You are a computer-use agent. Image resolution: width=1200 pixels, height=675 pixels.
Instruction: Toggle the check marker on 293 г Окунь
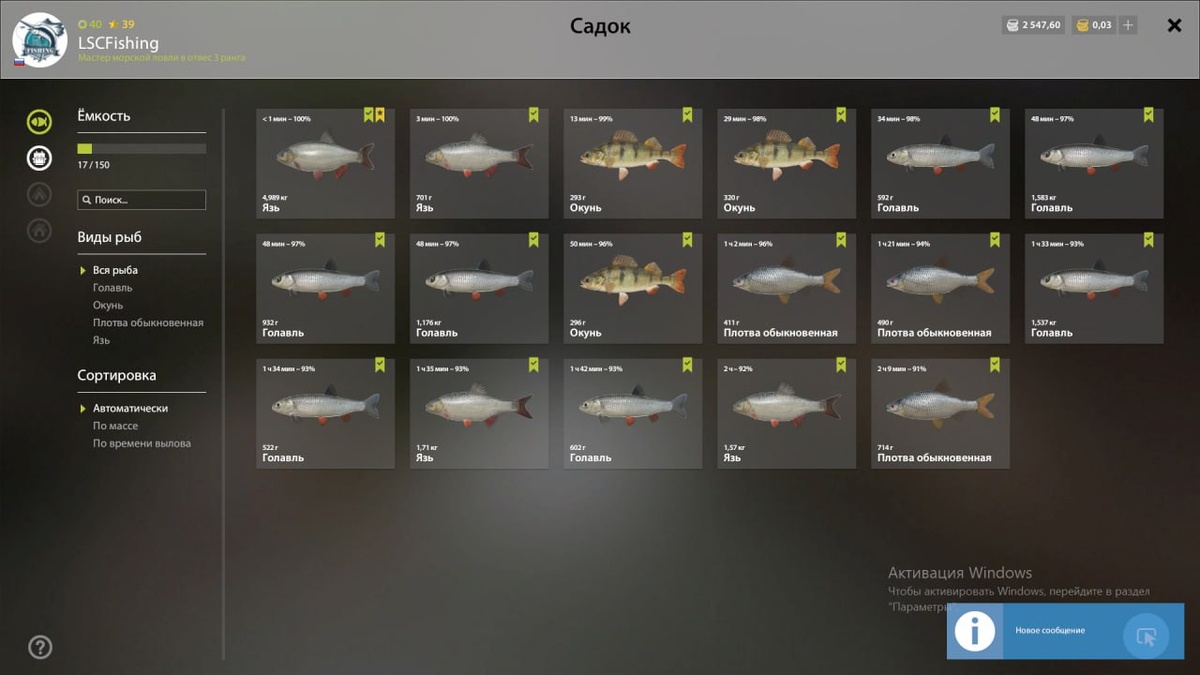point(687,115)
